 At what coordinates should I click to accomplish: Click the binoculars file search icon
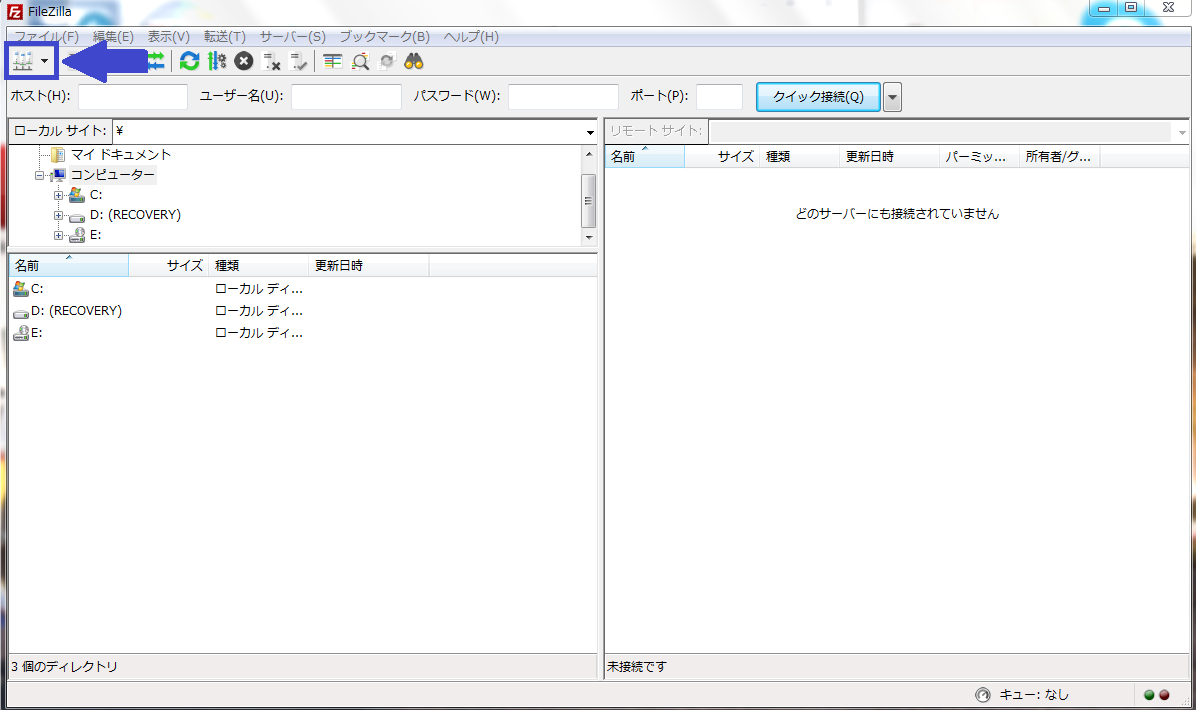[414, 61]
